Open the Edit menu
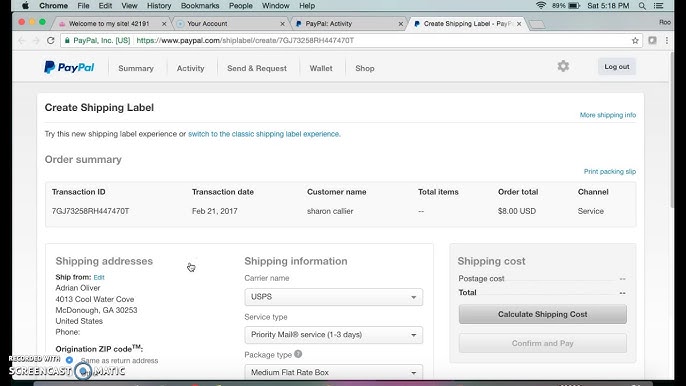 click(105, 6)
